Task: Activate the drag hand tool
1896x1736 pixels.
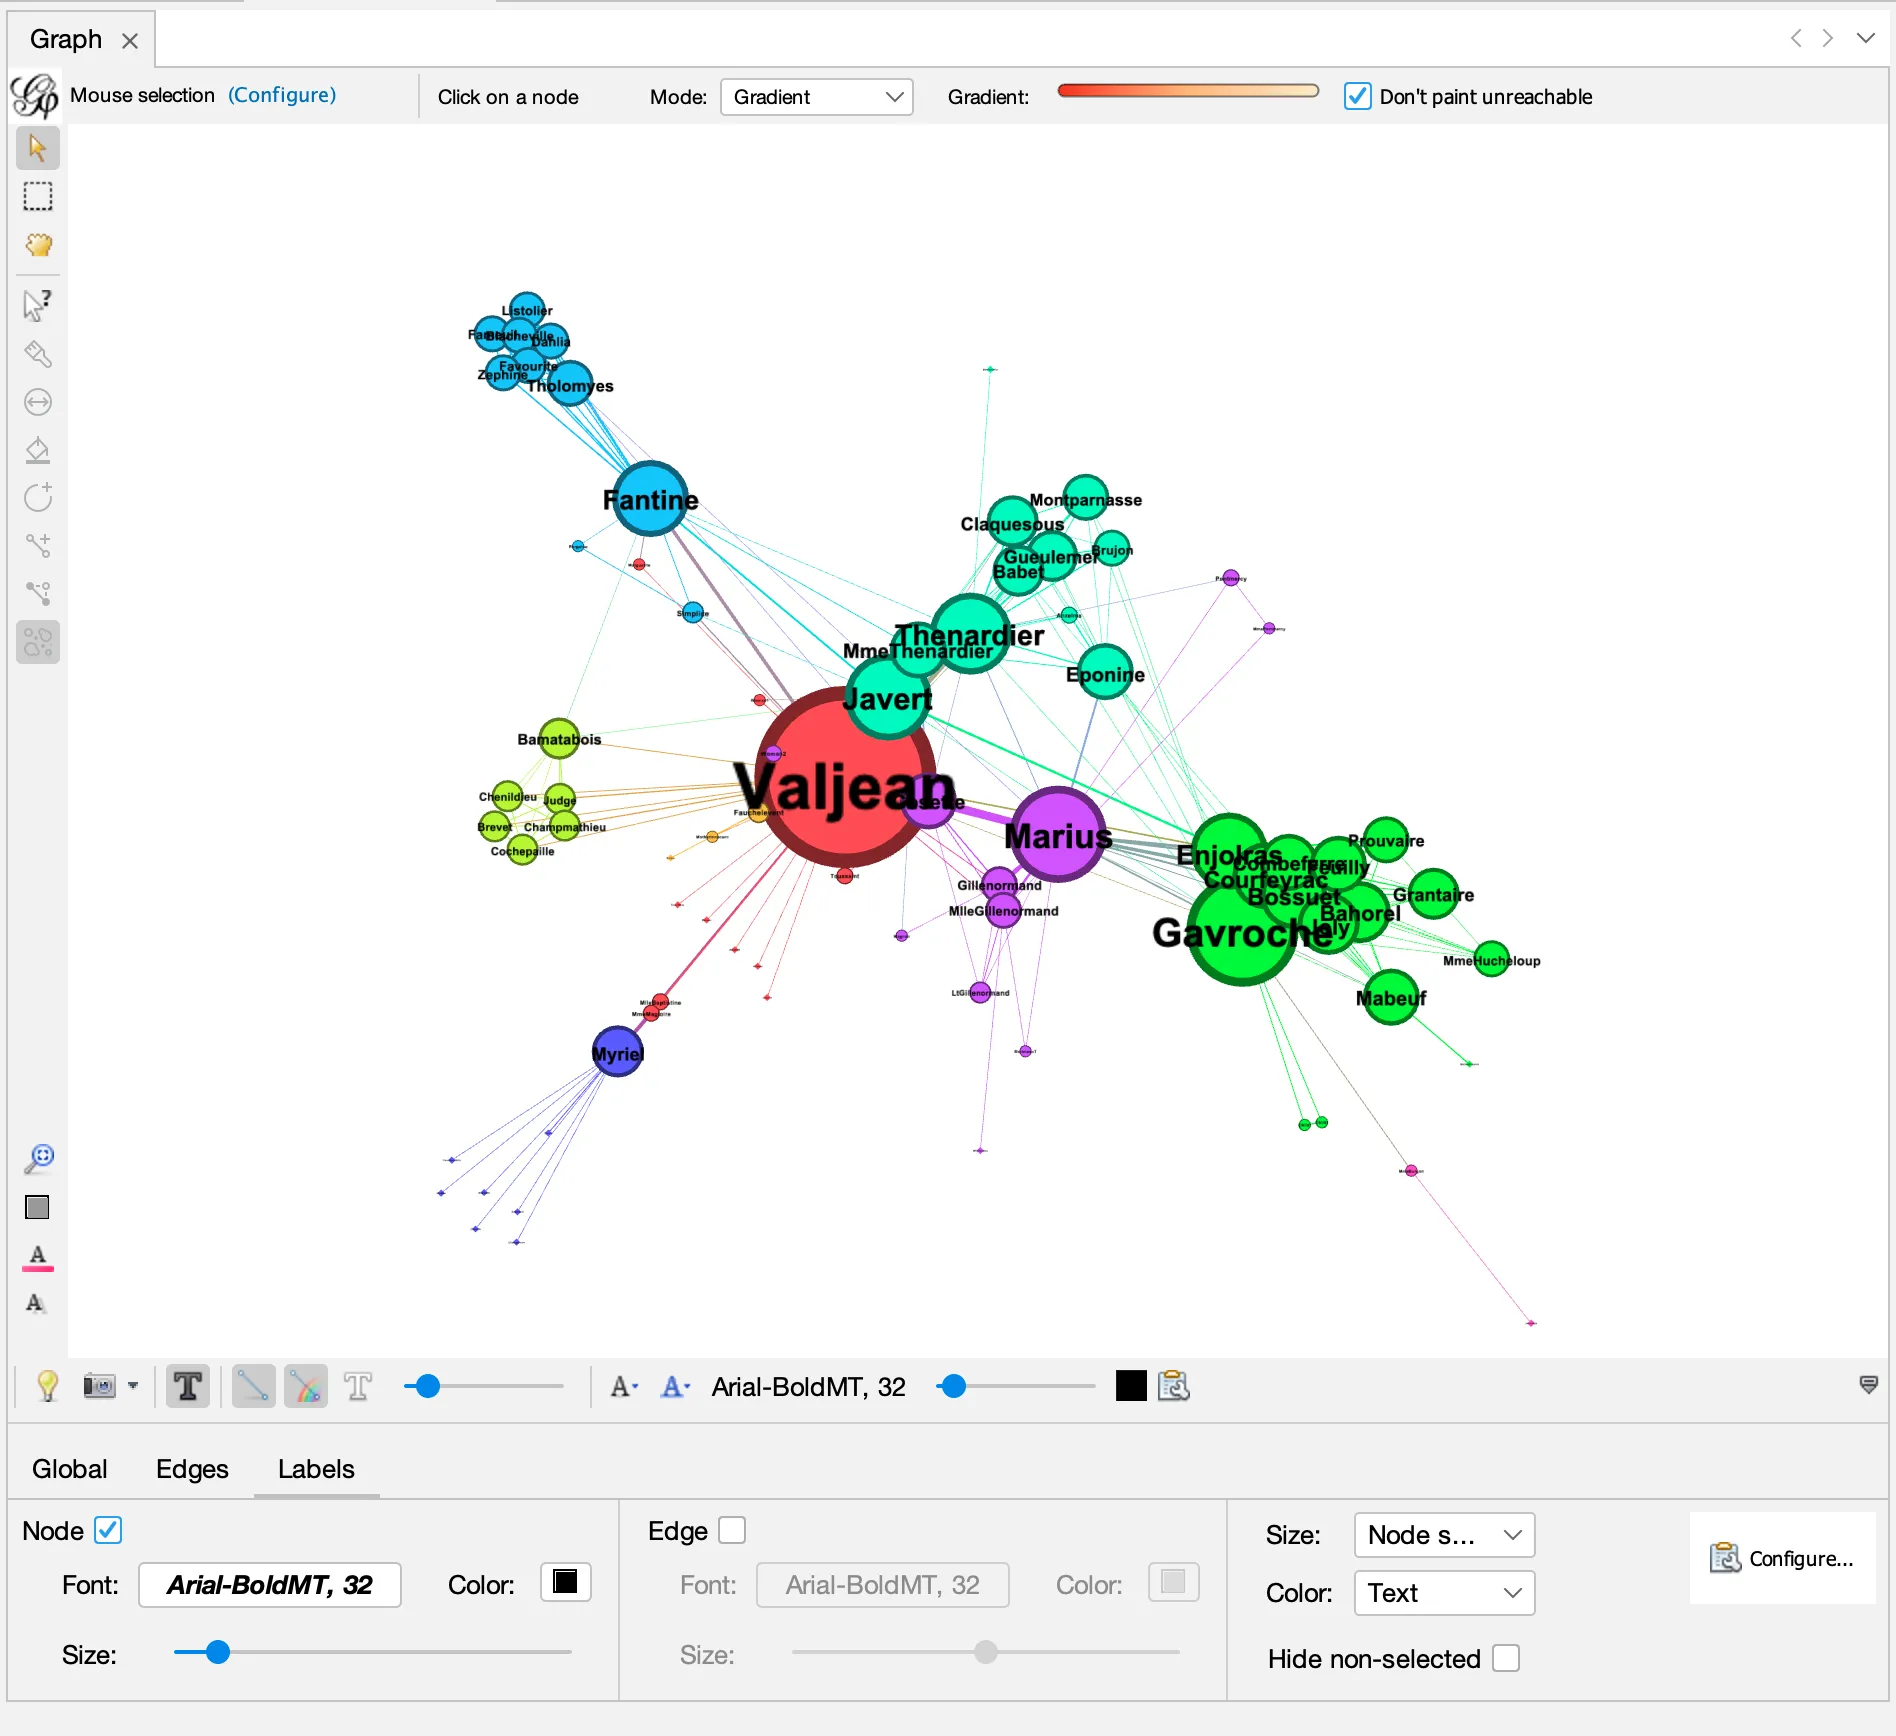Action: 38,246
